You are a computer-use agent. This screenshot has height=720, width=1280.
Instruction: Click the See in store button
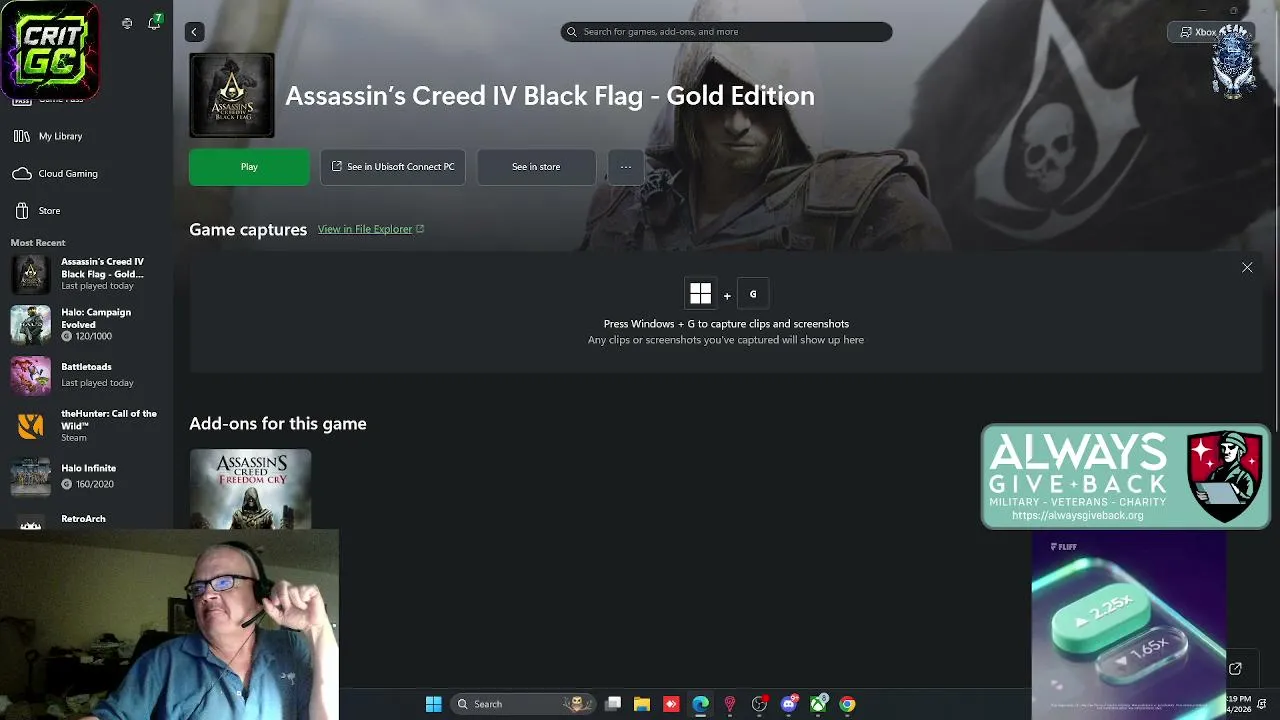click(x=536, y=167)
